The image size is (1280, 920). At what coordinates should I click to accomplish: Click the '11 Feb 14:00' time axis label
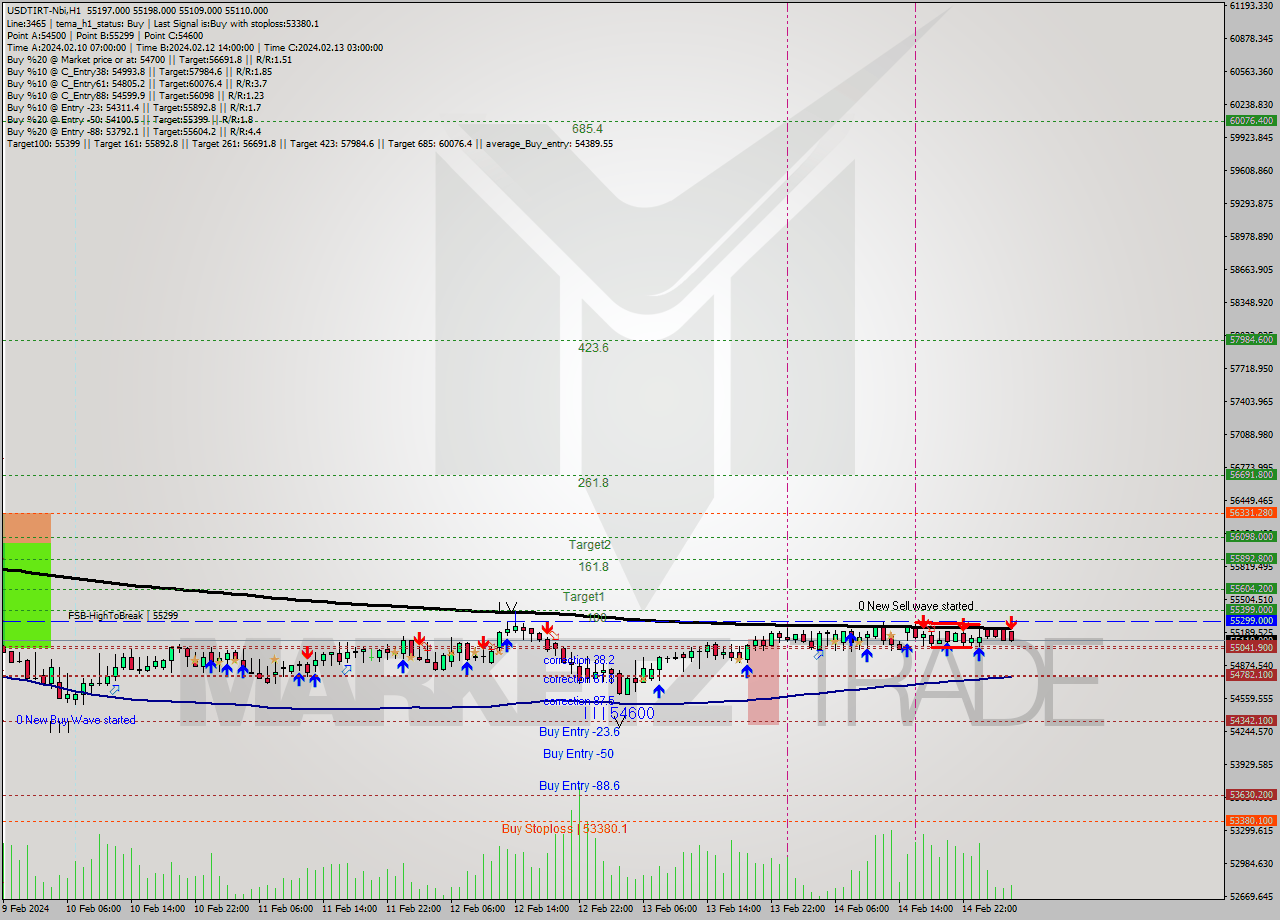(350, 909)
